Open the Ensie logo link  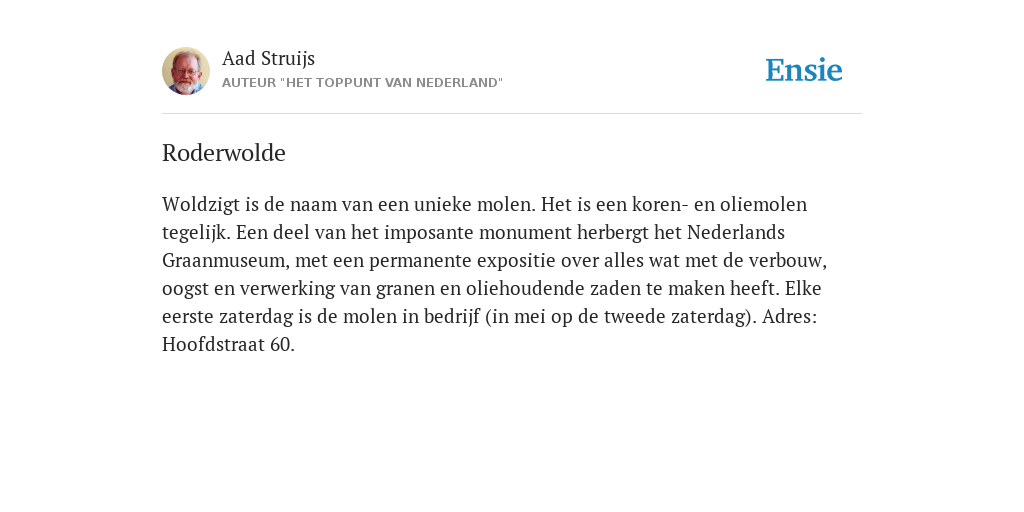(x=804, y=70)
